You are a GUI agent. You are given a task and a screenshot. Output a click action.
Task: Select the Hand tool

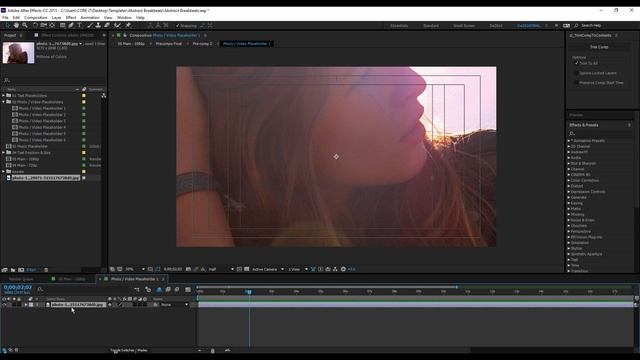pyautogui.click(x=16, y=25)
